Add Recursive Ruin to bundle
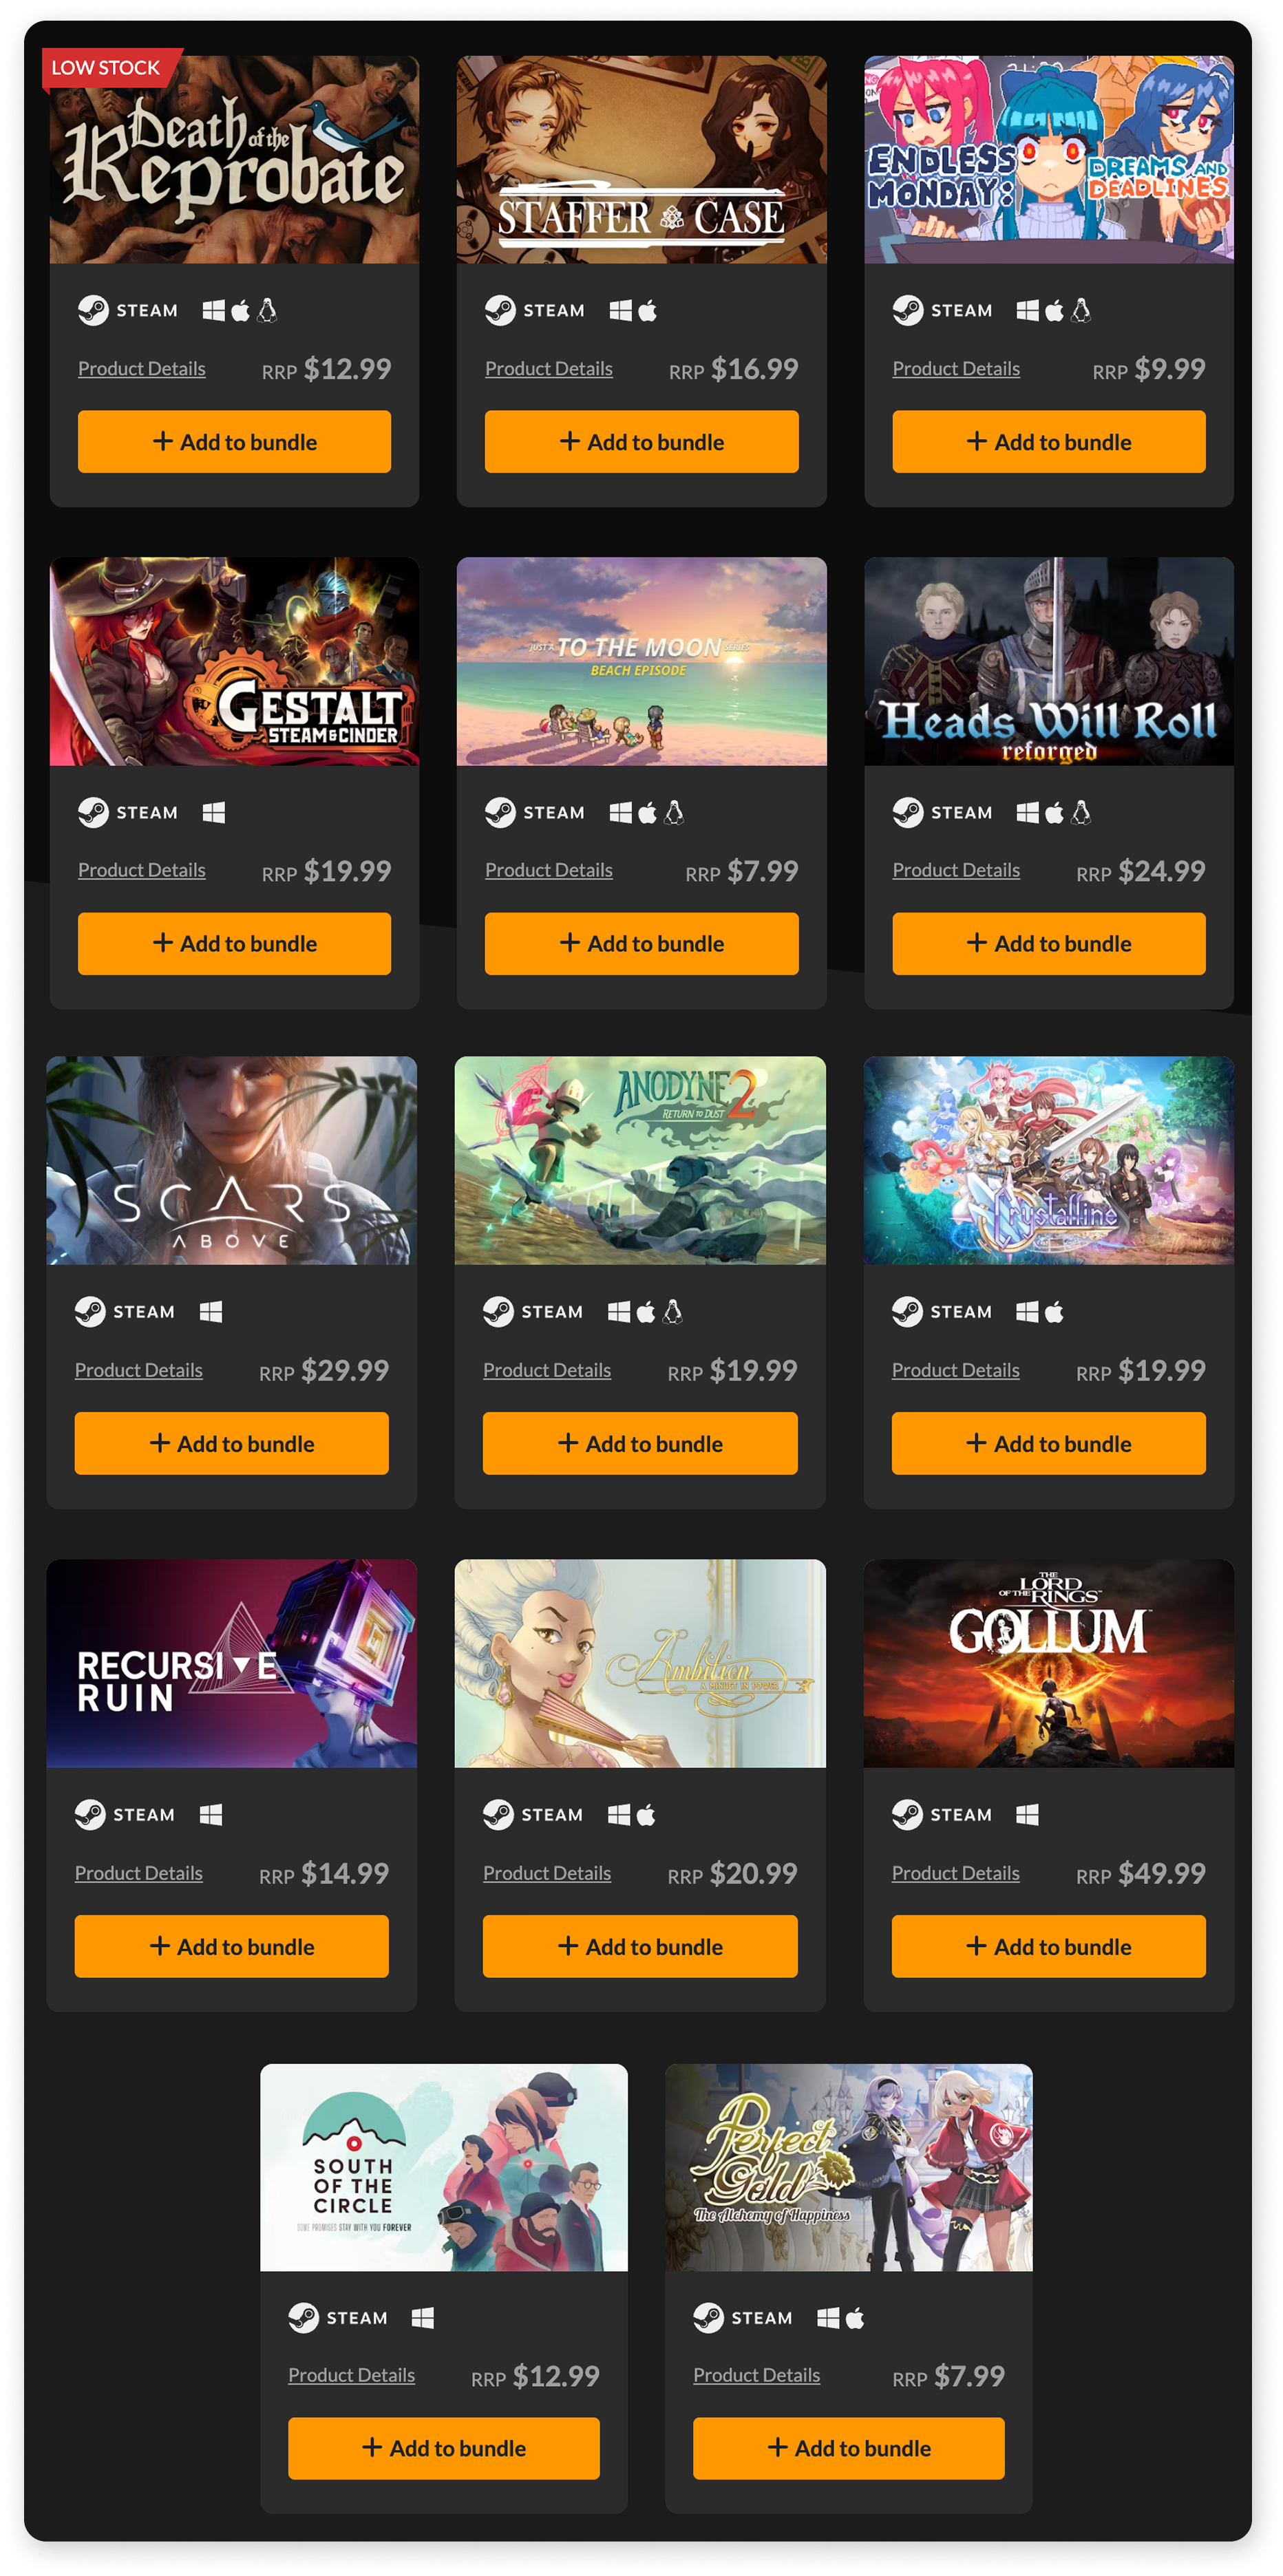Image resolution: width=1283 pixels, height=2576 pixels. [232, 1946]
